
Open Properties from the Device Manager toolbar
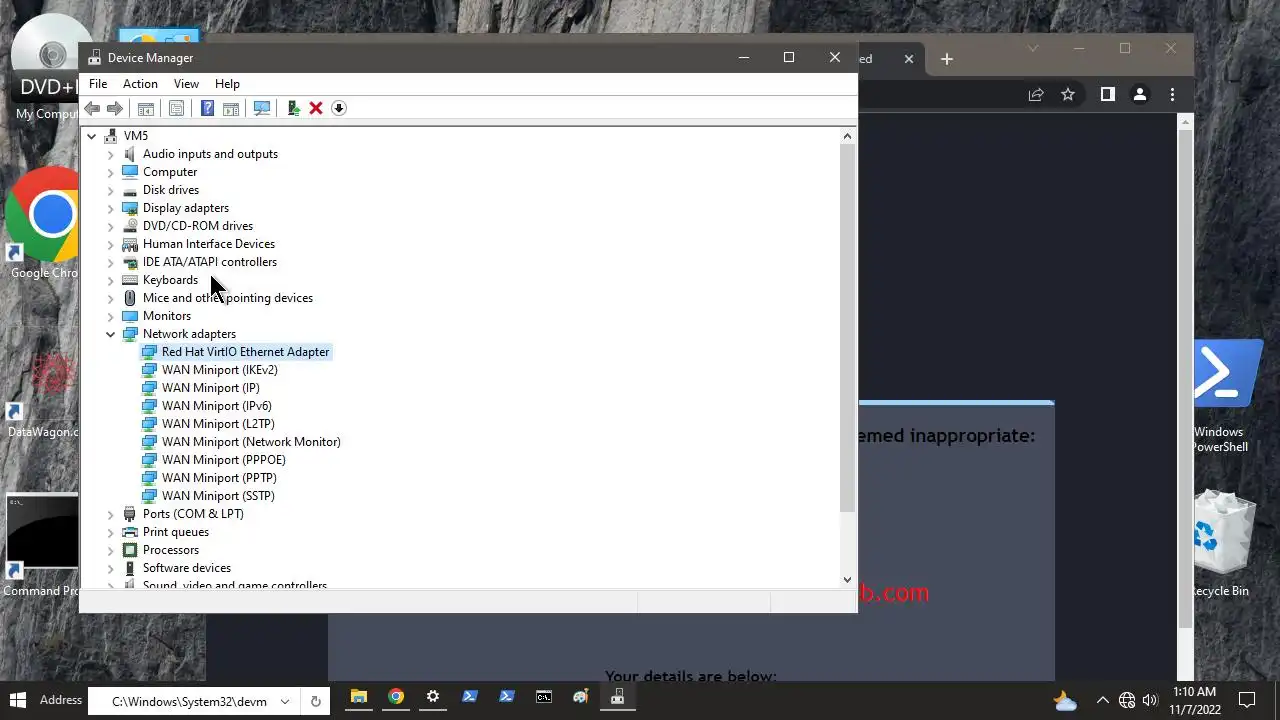pyautogui.click(x=176, y=108)
